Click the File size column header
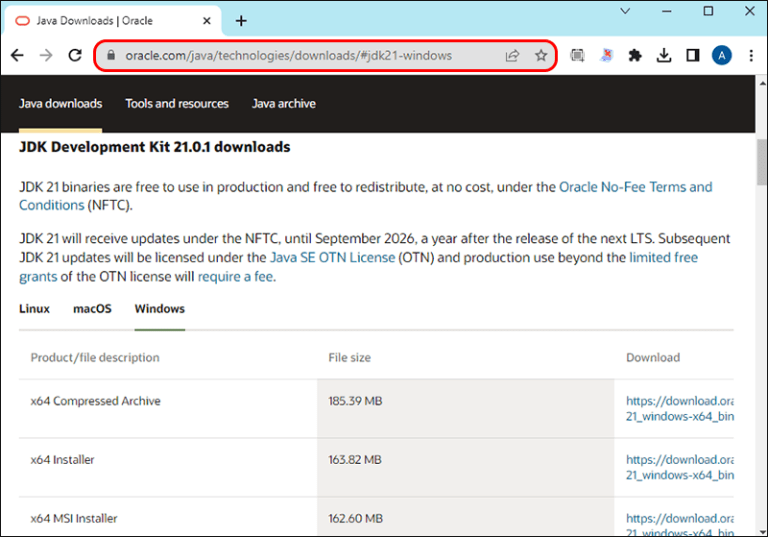The width and height of the screenshot is (768, 537). tap(349, 358)
